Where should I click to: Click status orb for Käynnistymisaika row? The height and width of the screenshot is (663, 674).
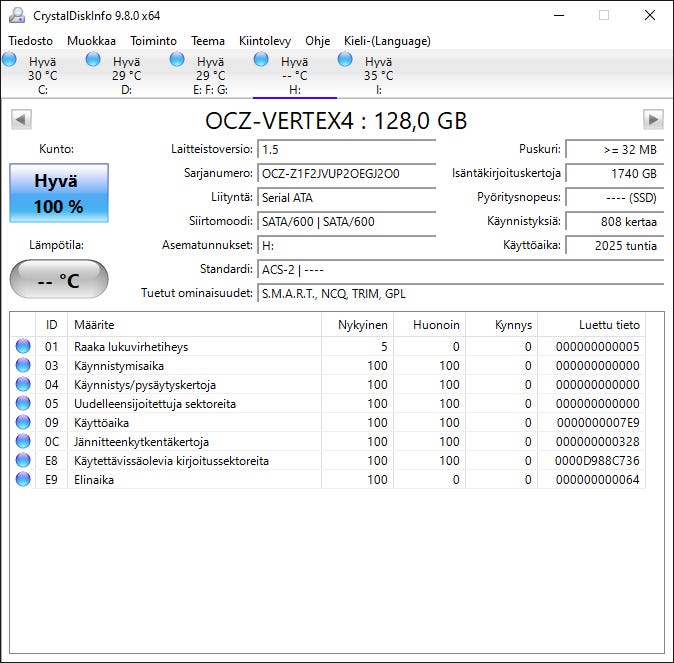(23, 365)
